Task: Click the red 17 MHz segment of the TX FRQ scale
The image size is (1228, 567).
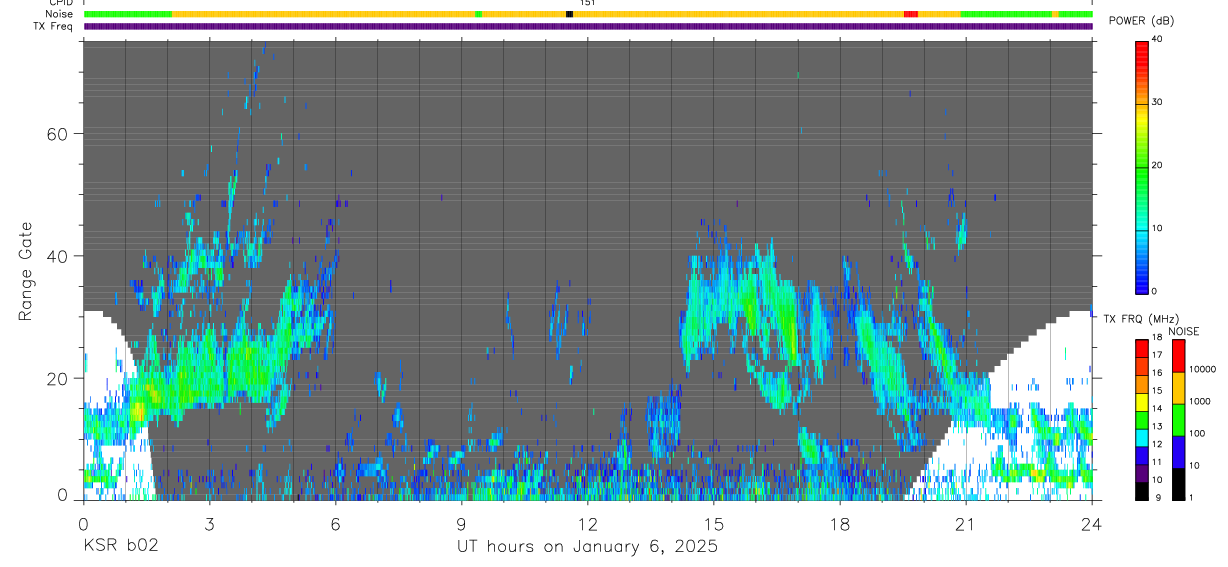Action: click(x=1141, y=349)
